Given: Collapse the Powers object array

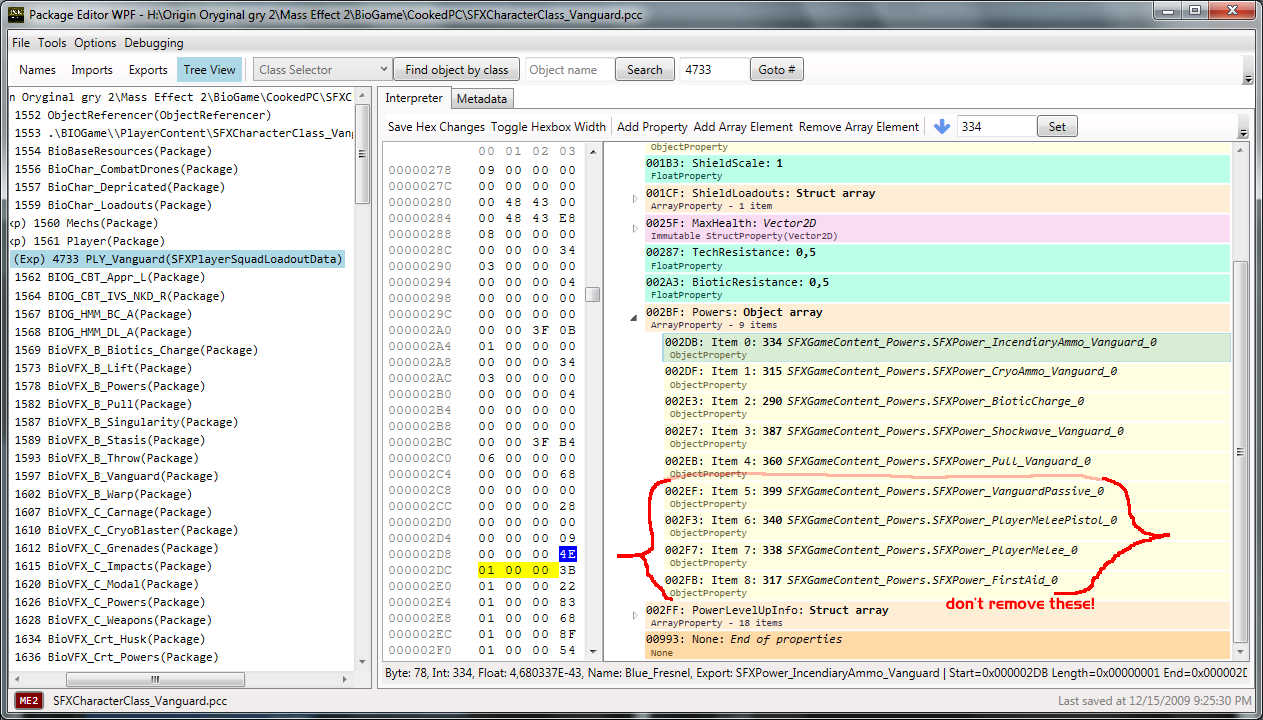Looking at the screenshot, I should 635,318.
